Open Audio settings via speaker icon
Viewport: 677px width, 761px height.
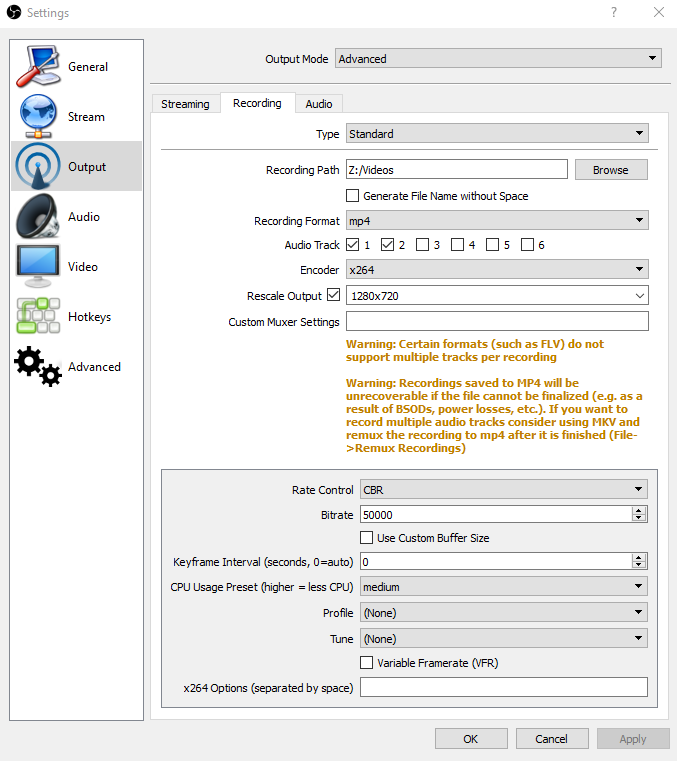tap(38, 216)
